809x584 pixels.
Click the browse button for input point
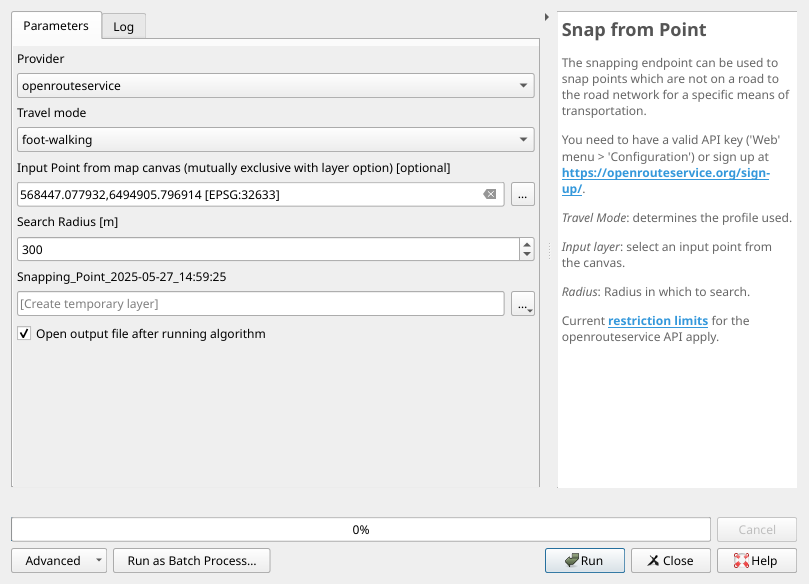click(522, 195)
